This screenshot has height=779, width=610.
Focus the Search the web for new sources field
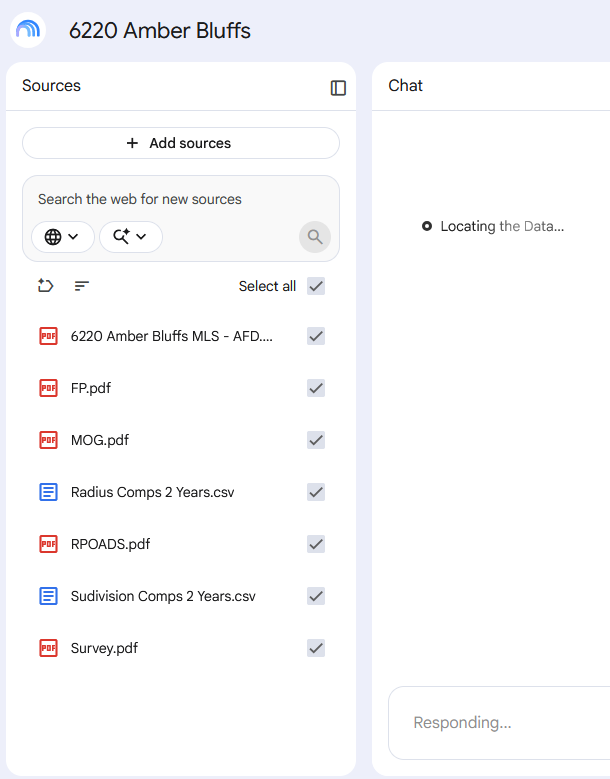click(x=140, y=199)
